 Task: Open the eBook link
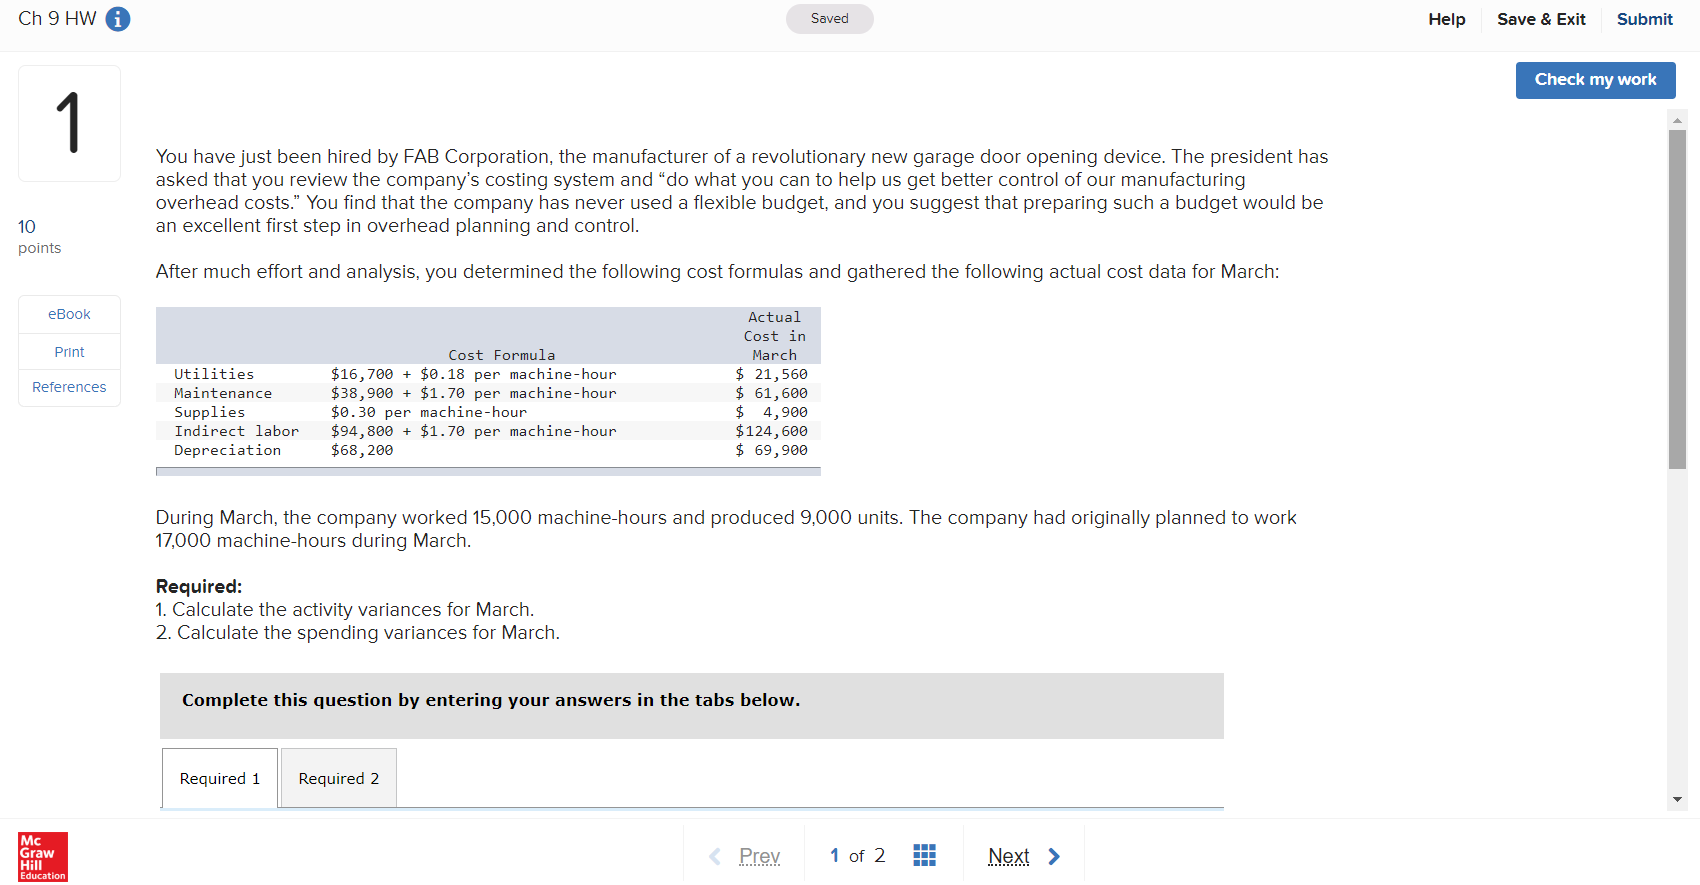[x=69, y=313]
